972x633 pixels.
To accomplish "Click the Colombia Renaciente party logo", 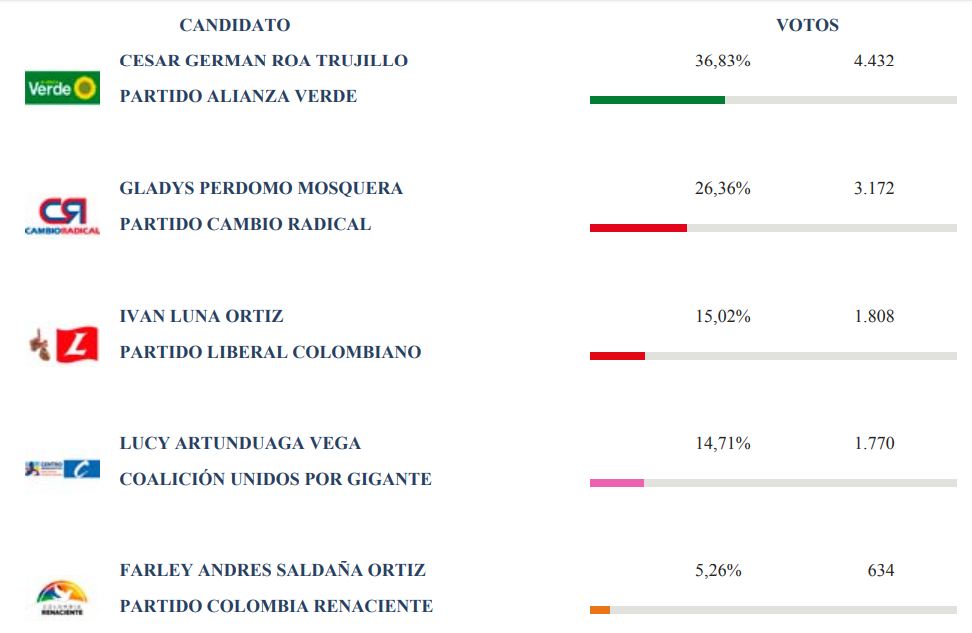I will coord(62,598).
